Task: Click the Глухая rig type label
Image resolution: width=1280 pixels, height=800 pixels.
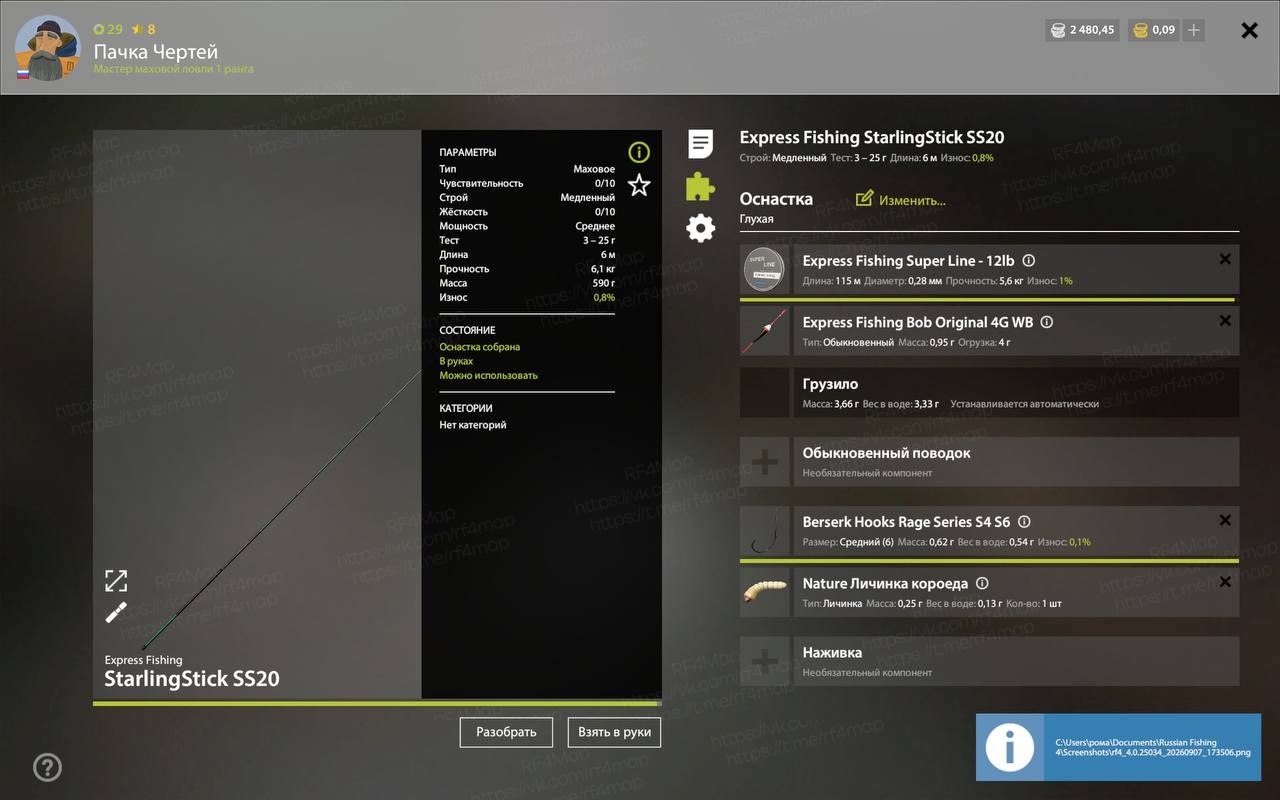Action: 756,219
